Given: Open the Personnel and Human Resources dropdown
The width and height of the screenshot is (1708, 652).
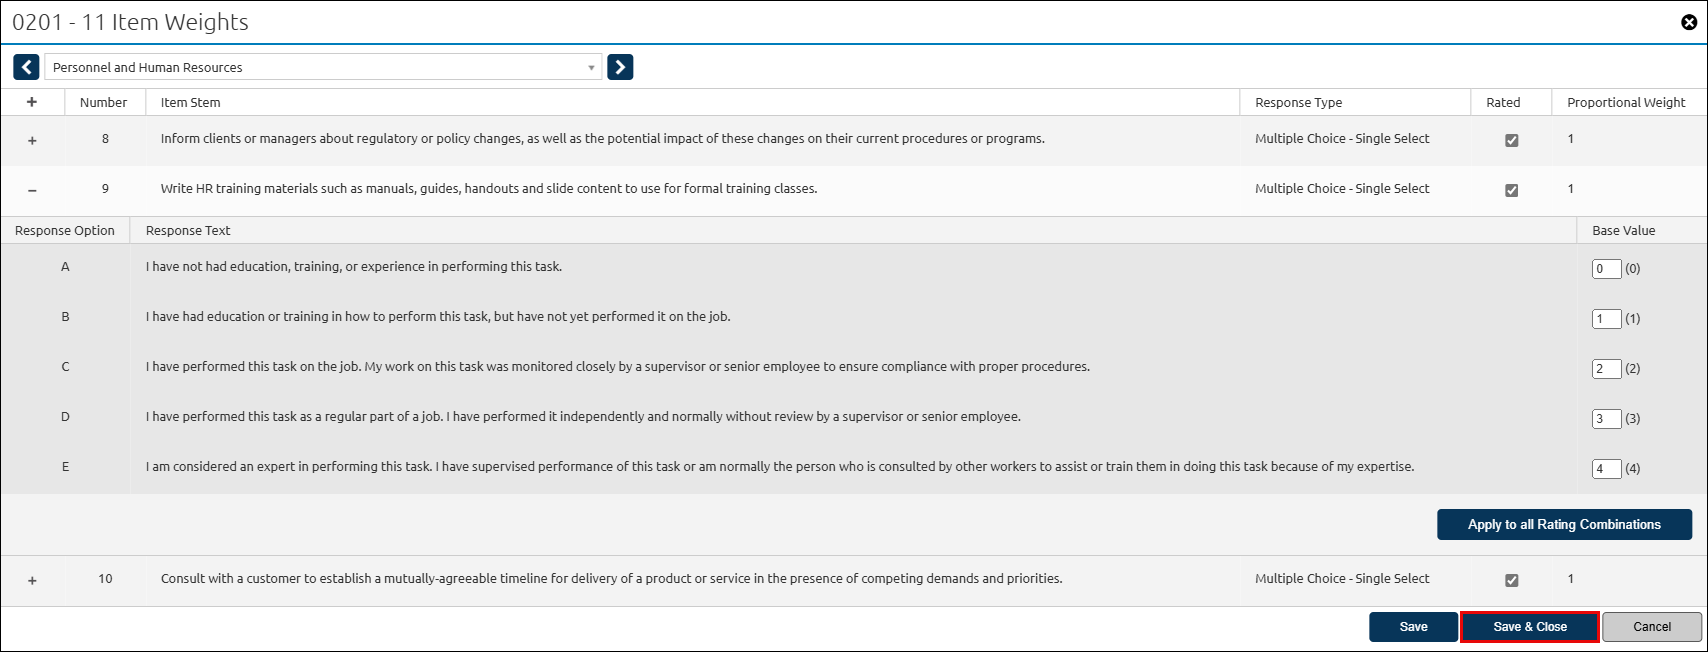Looking at the screenshot, I should click(x=323, y=67).
